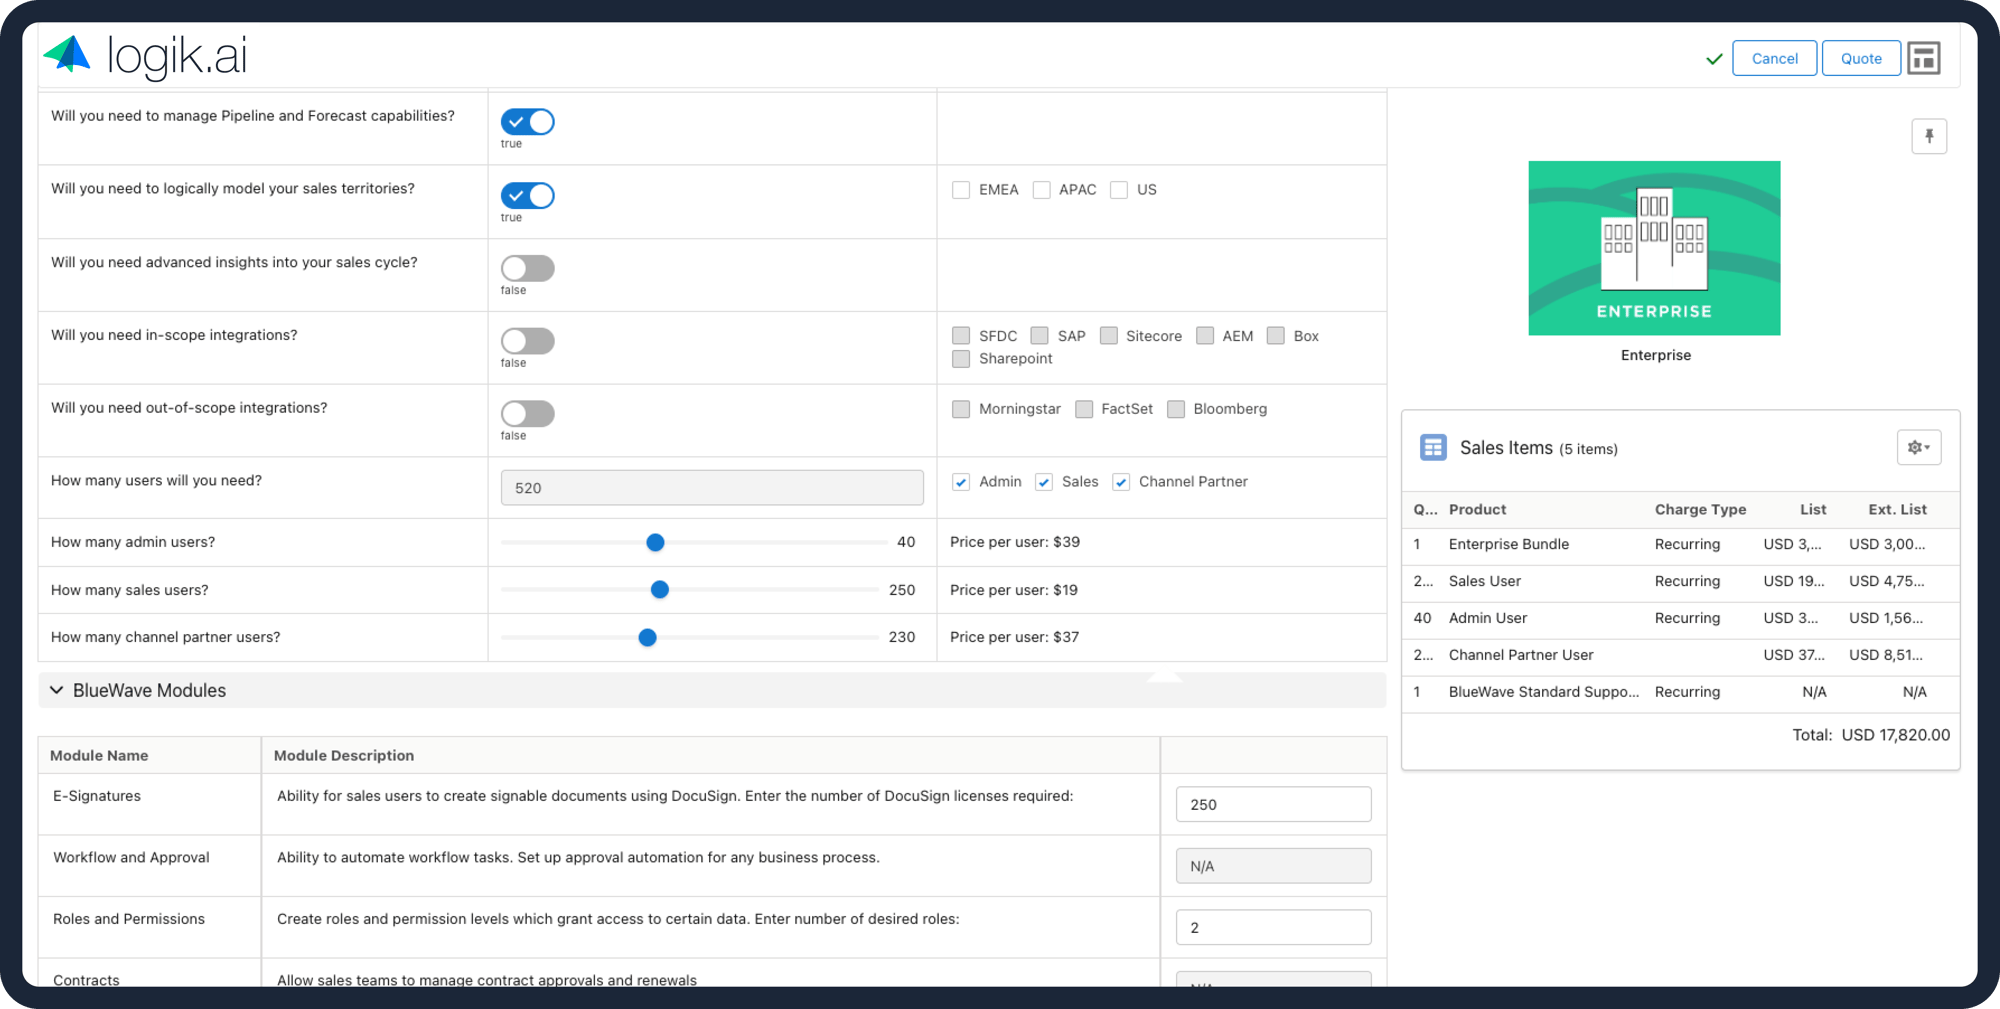Image resolution: width=2000 pixels, height=1009 pixels.
Task: Check the EMEA territory checkbox
Action: pos(961,190)
